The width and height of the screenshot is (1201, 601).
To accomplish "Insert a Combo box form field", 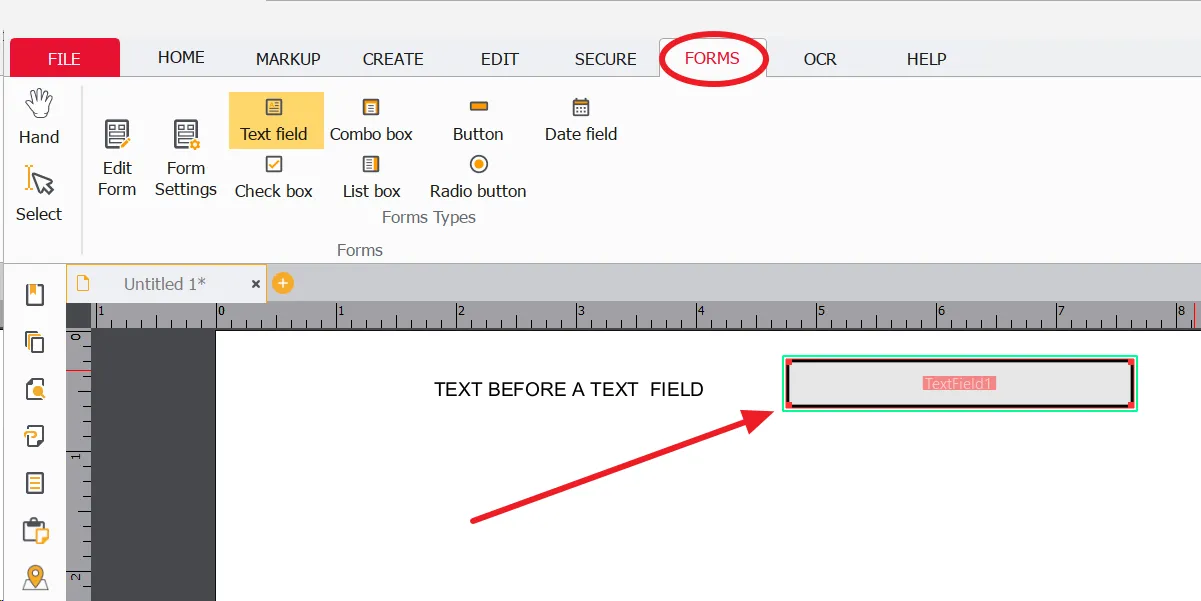I will (371, 120).
